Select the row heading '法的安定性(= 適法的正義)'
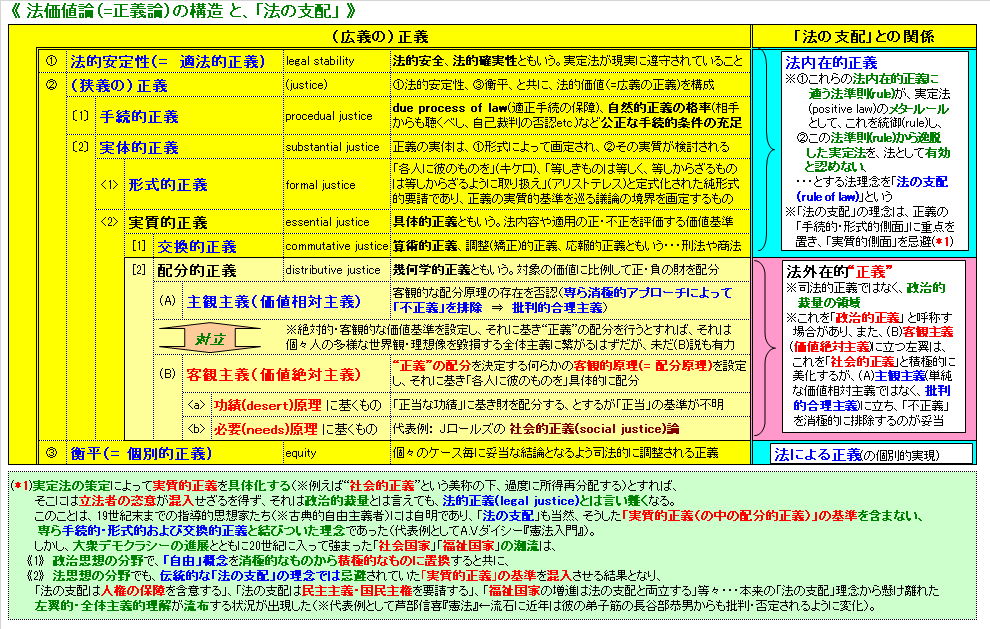 point(167,61)
